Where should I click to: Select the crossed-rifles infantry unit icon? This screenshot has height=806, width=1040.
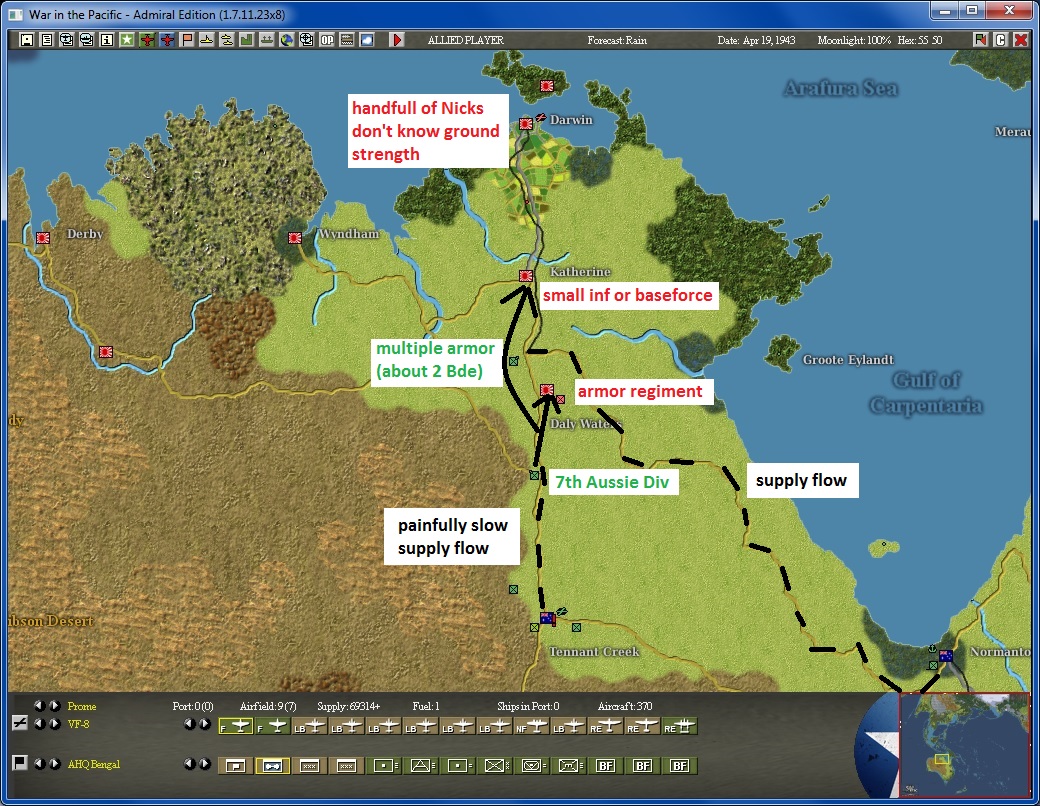495,766
